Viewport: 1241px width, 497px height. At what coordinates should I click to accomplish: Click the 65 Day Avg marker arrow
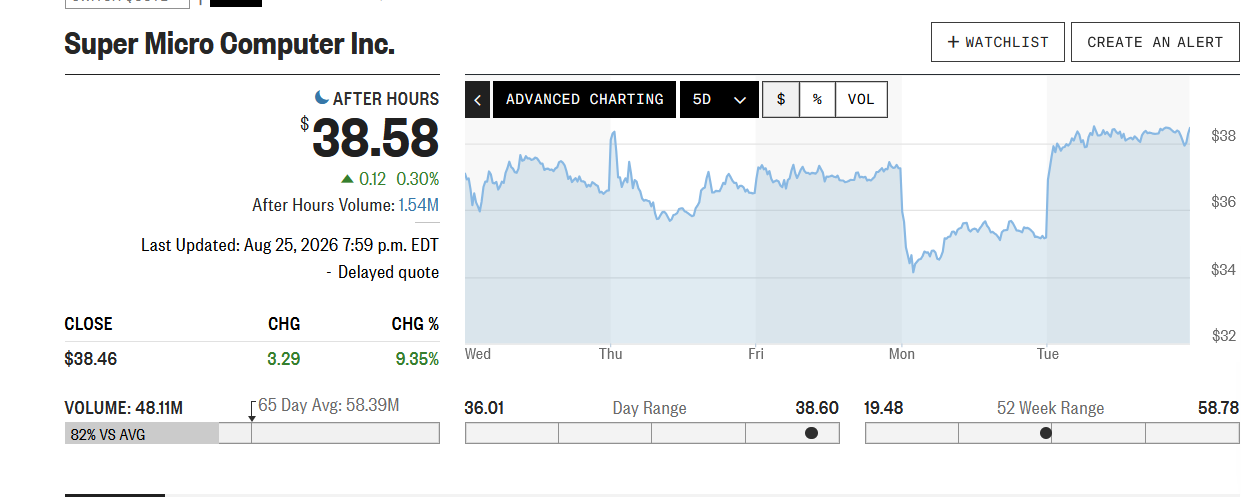251,418
